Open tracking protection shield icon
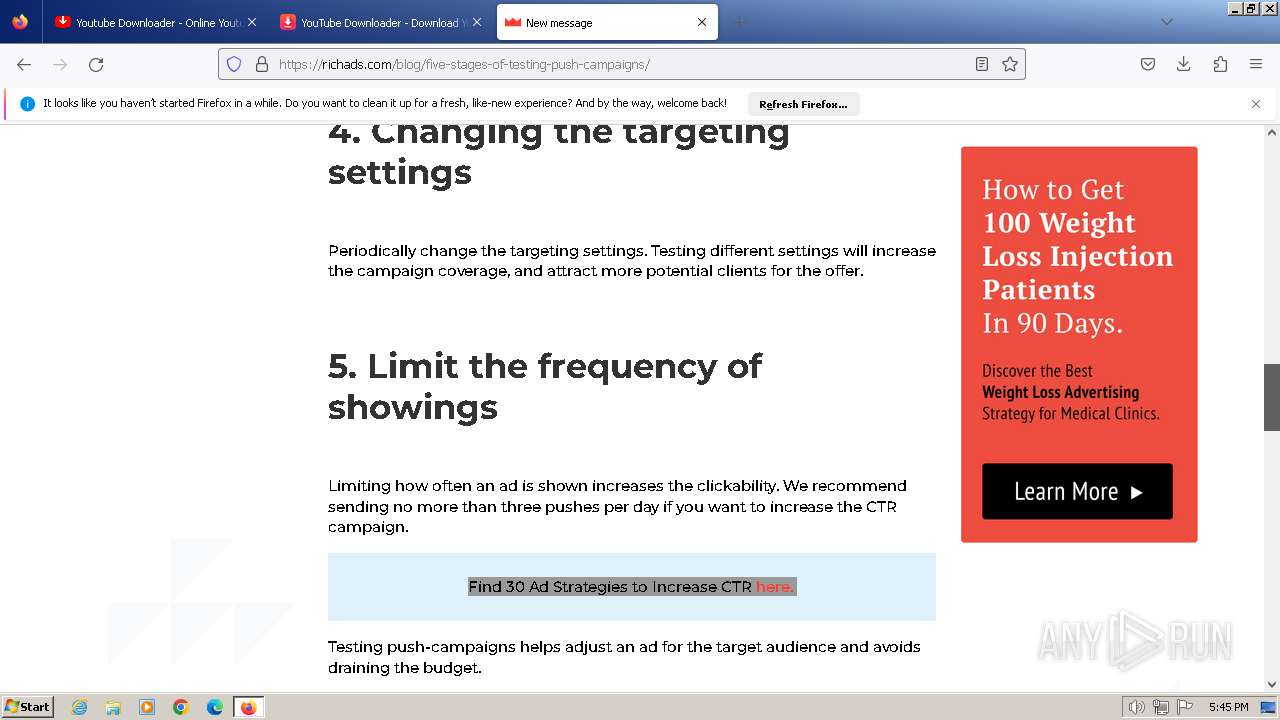Screen dimensions: 1280x720 click(234, 64)
